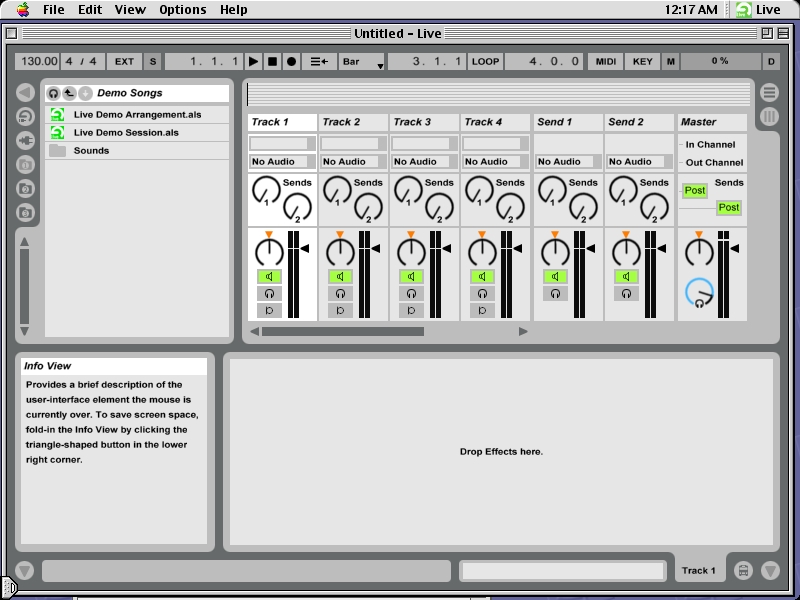Collapse Info View with bottom-left triangle button
This screenshot has width=800, height=600.
pyautogui.click(x=24, y=570)
